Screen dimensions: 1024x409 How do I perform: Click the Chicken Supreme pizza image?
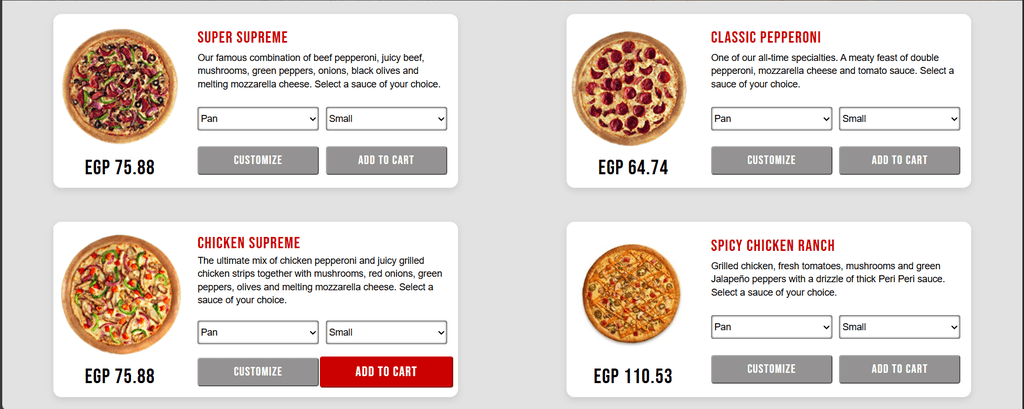click(x=120, y=295)
